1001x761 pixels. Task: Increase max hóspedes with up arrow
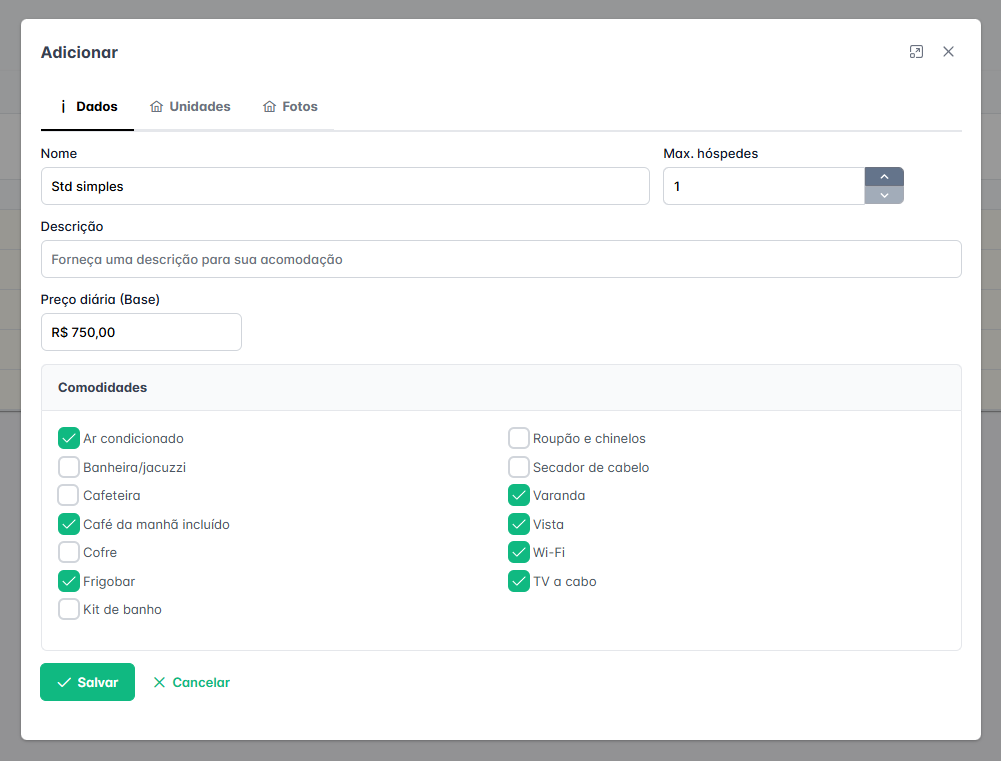(x=884, y=177)
